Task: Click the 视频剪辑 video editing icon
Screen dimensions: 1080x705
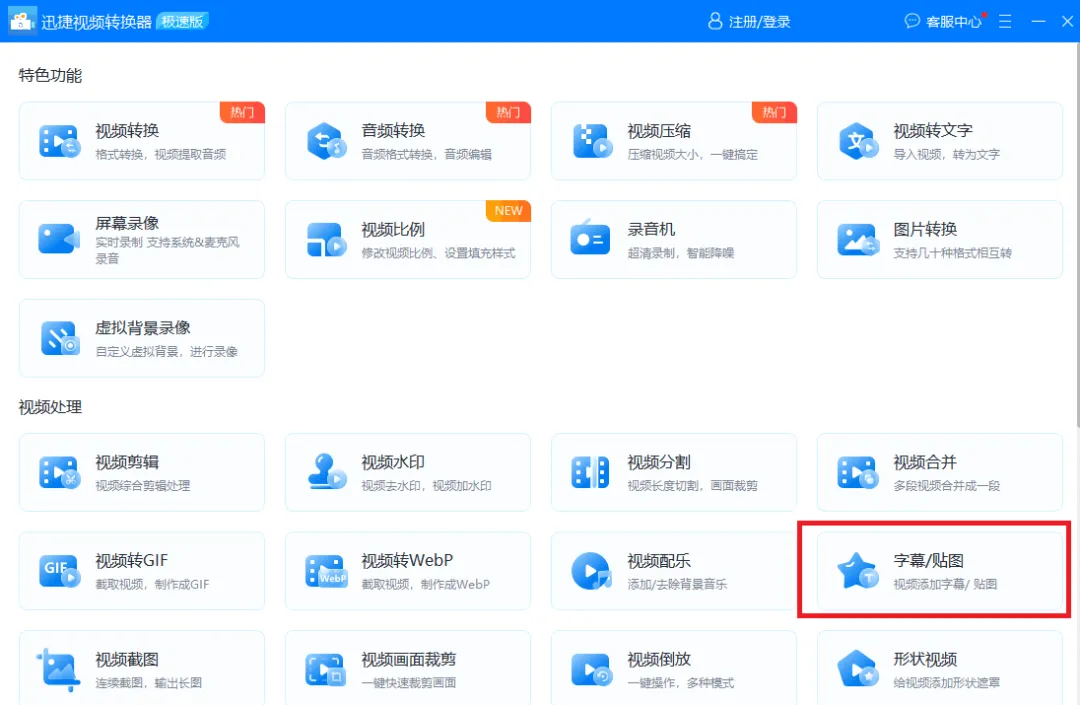Action: pos(60,472)
